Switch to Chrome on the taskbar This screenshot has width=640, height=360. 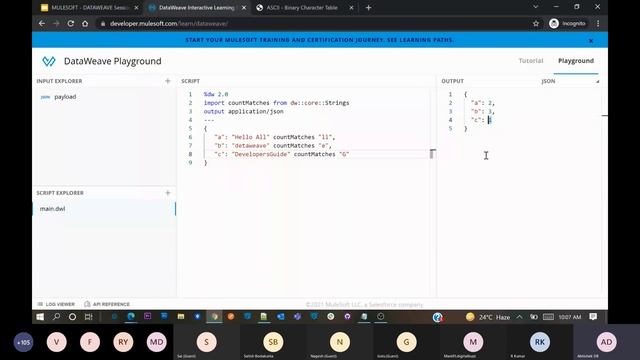pos(214,316)
